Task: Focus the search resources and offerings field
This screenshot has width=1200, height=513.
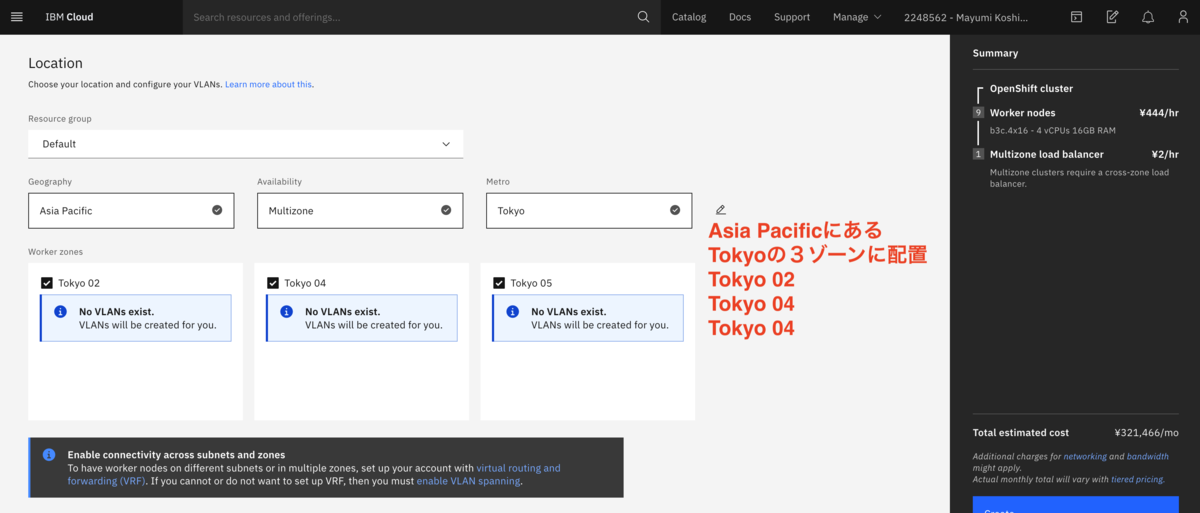Action: point(410,17)
